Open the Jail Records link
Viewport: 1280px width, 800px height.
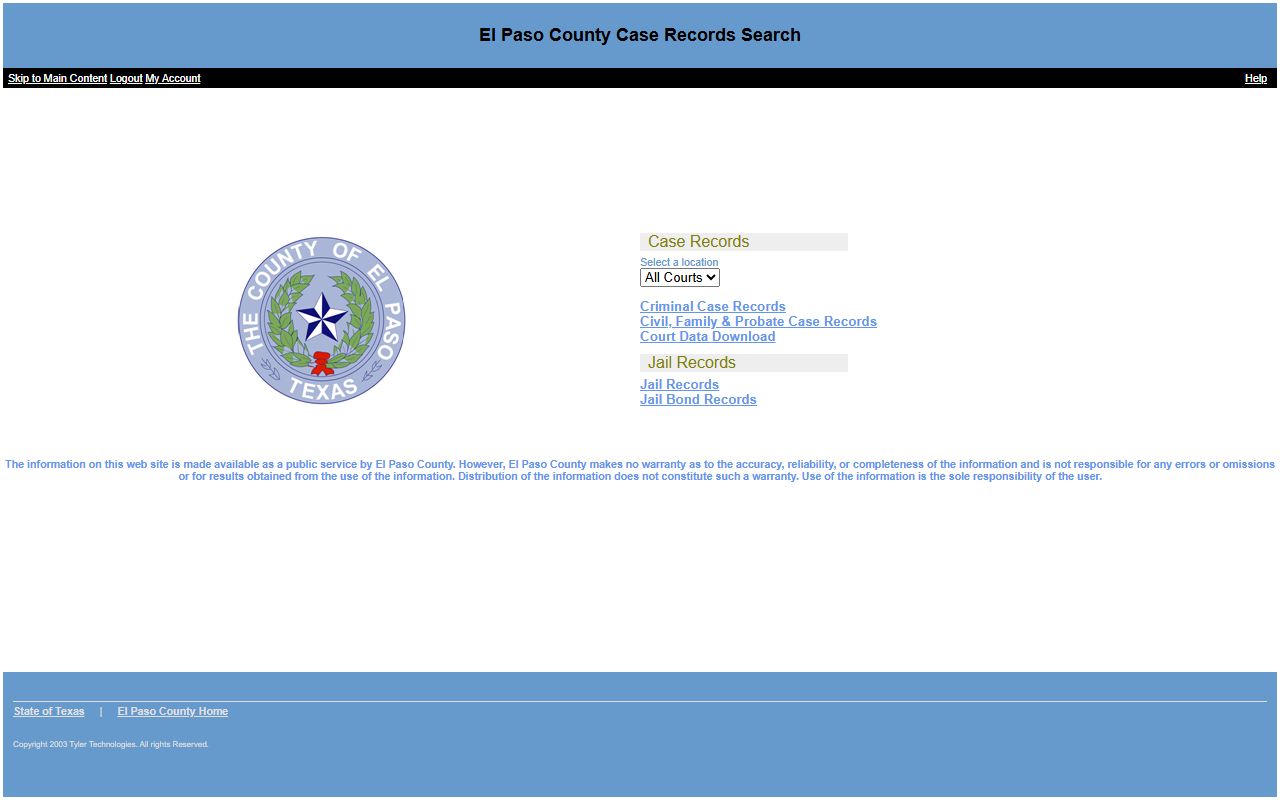pyautogui.click(x=679, y=385)
